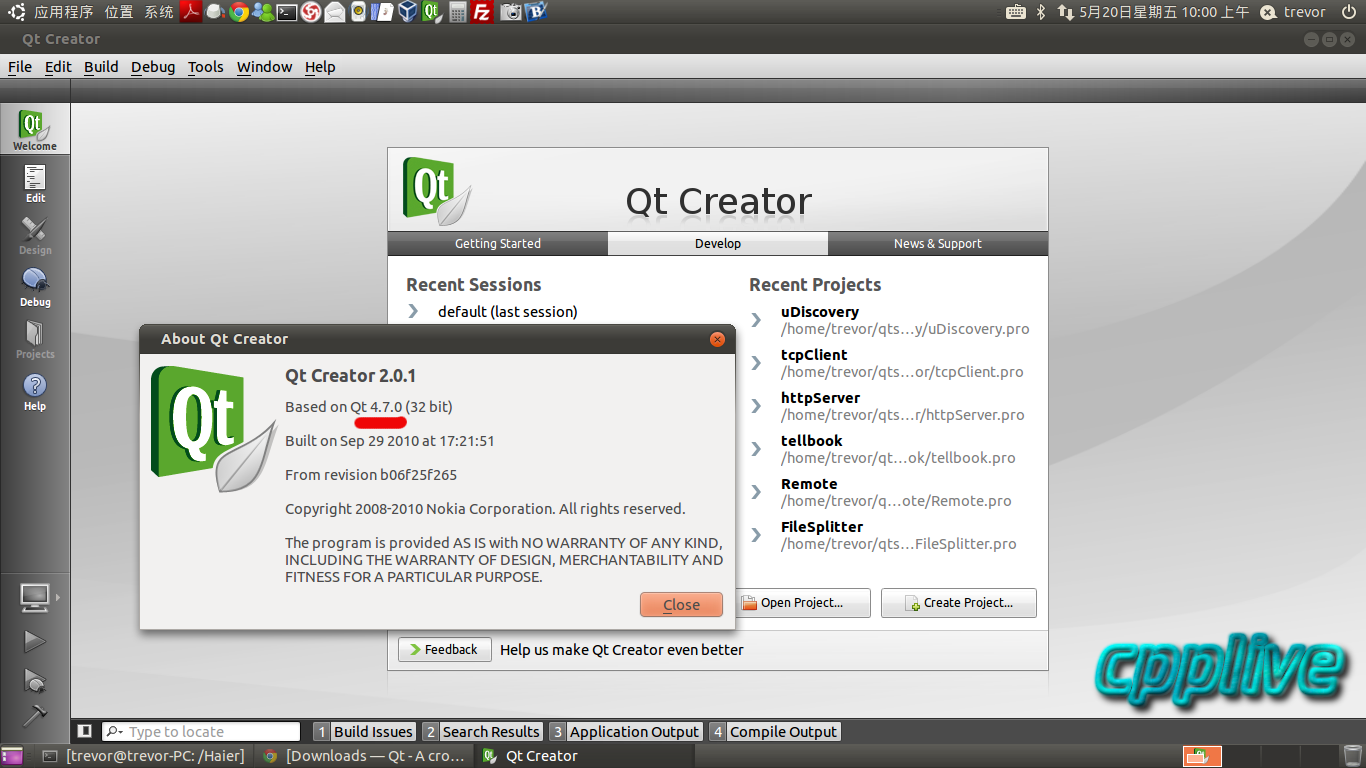The image size is (1366, 768).
Task: Click the chevron beside FileSplitter
Action: pyautogui.click(x=757, y=535)
